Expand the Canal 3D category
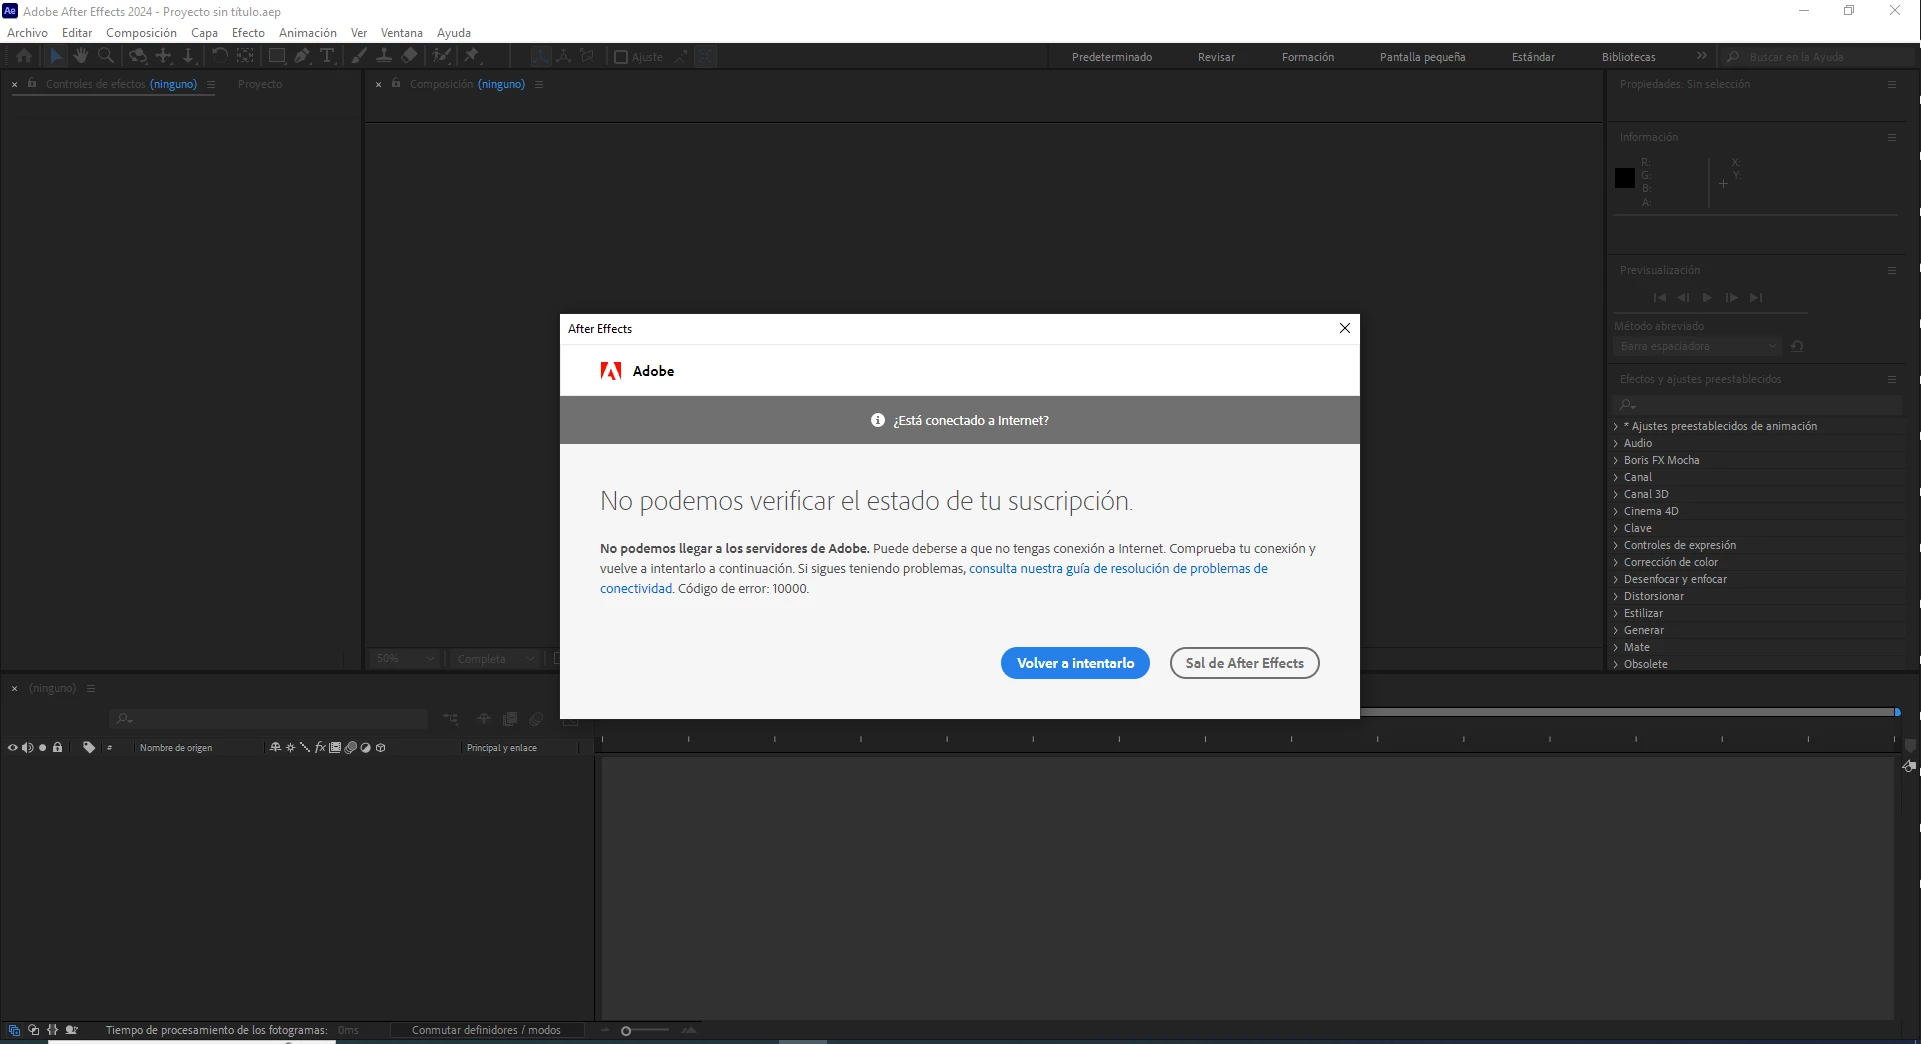This screenshot has width=1921, height=1044. click(1615, 494)
